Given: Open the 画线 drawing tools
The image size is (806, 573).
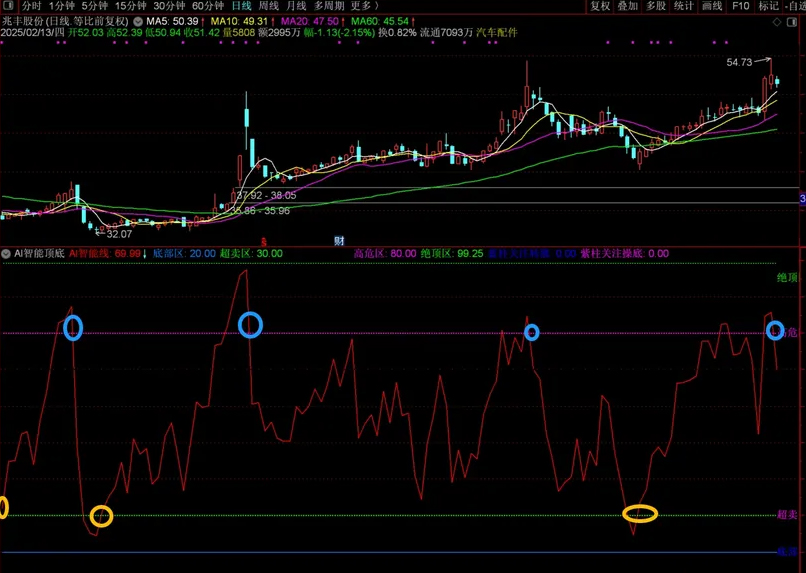Looking at the screenshot, I should (x=712, y=6).
